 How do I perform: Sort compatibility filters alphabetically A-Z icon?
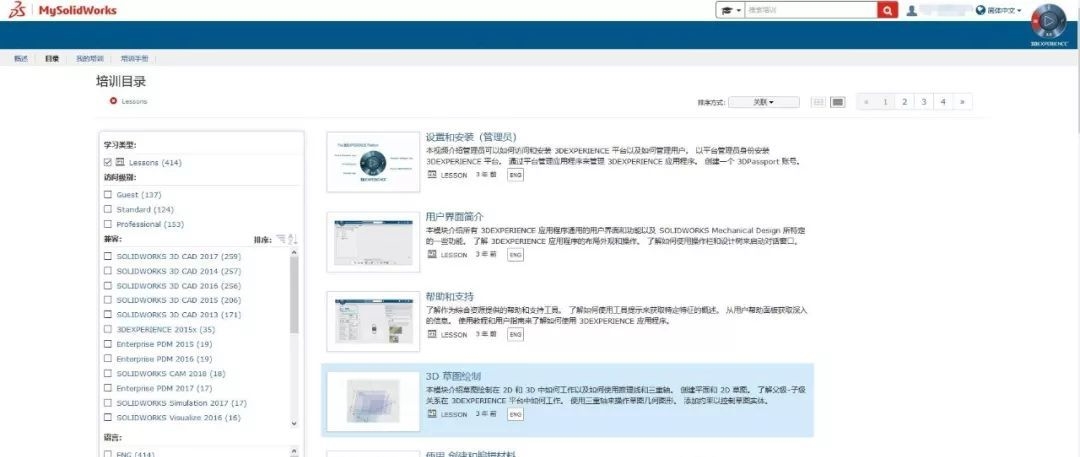(x=293, y=239)
